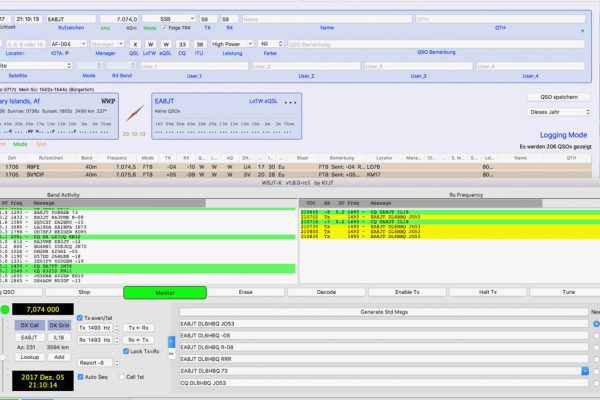Click the Add button
This screenshot has width=600, height=400.
59,357
